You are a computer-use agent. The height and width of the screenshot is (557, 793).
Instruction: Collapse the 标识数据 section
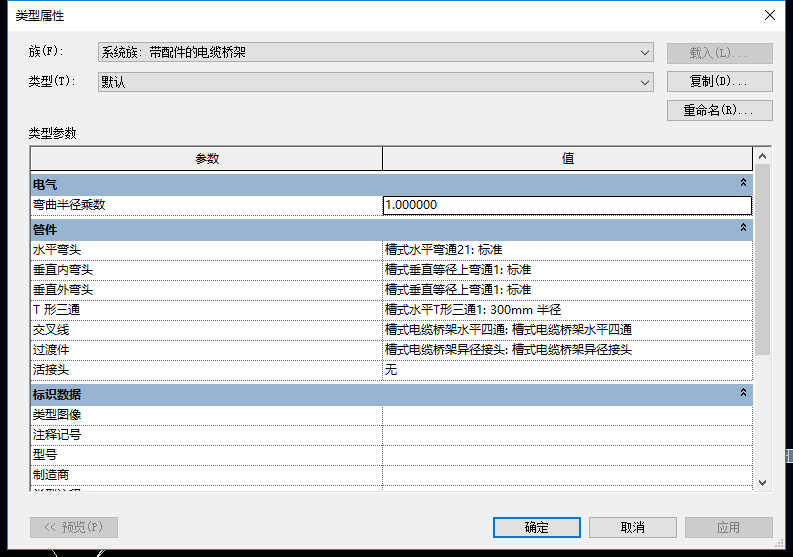(x=743, y=392)
